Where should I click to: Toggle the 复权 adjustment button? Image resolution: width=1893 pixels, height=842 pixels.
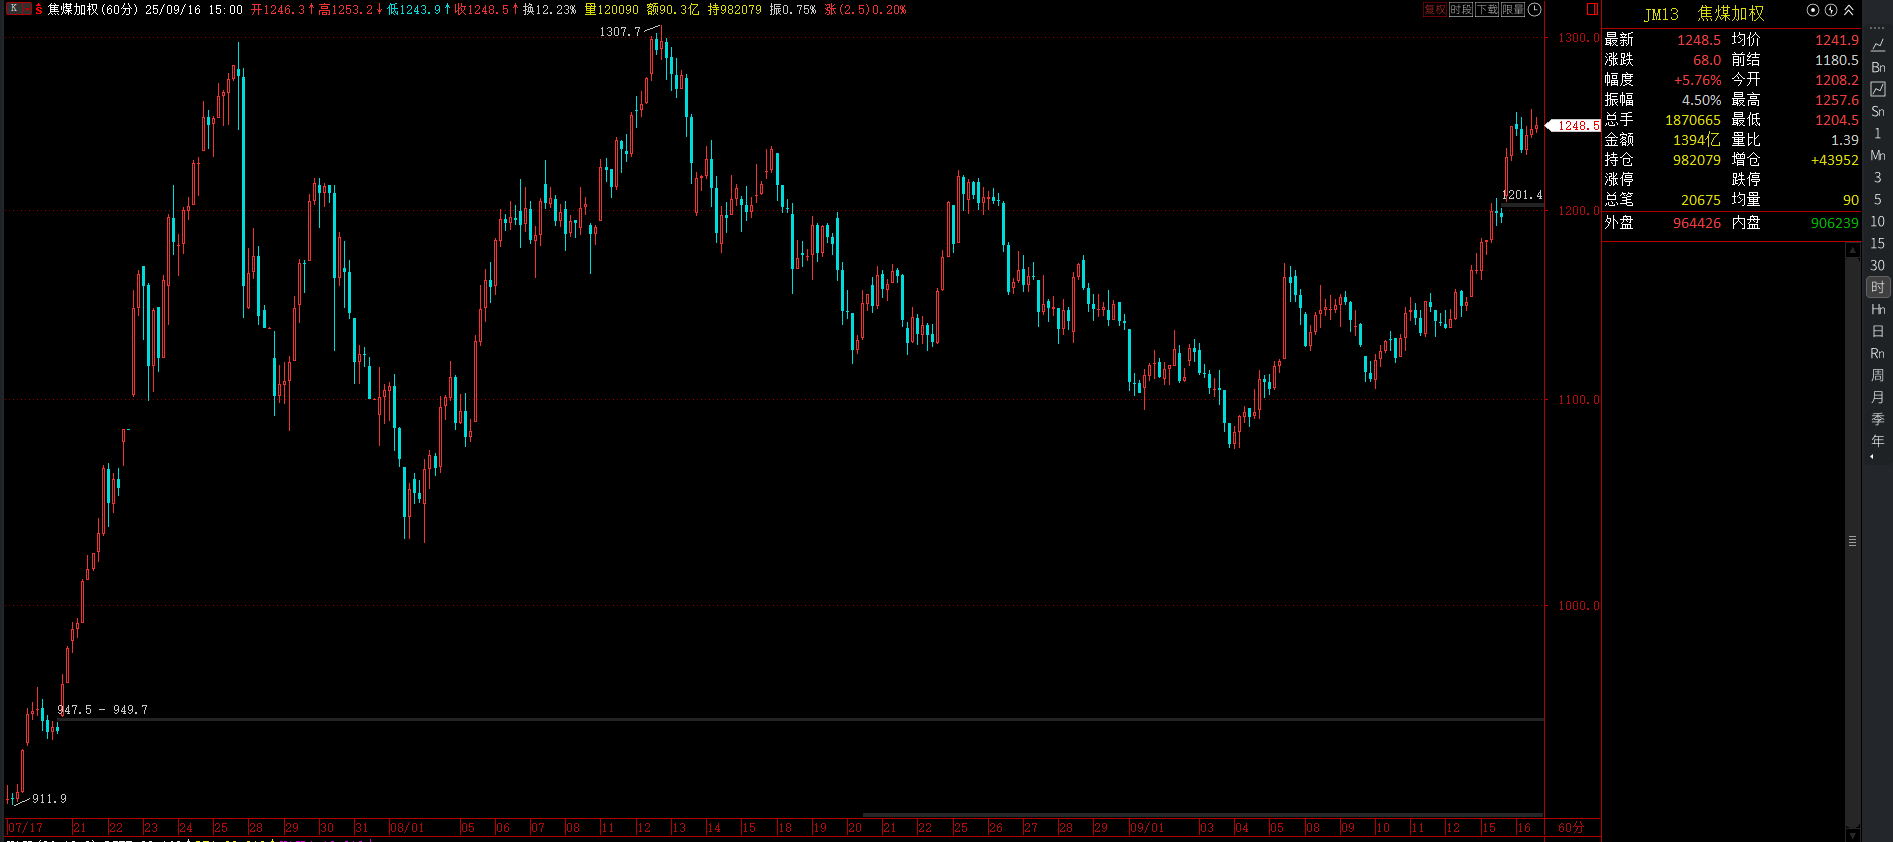click(1435, 9)
